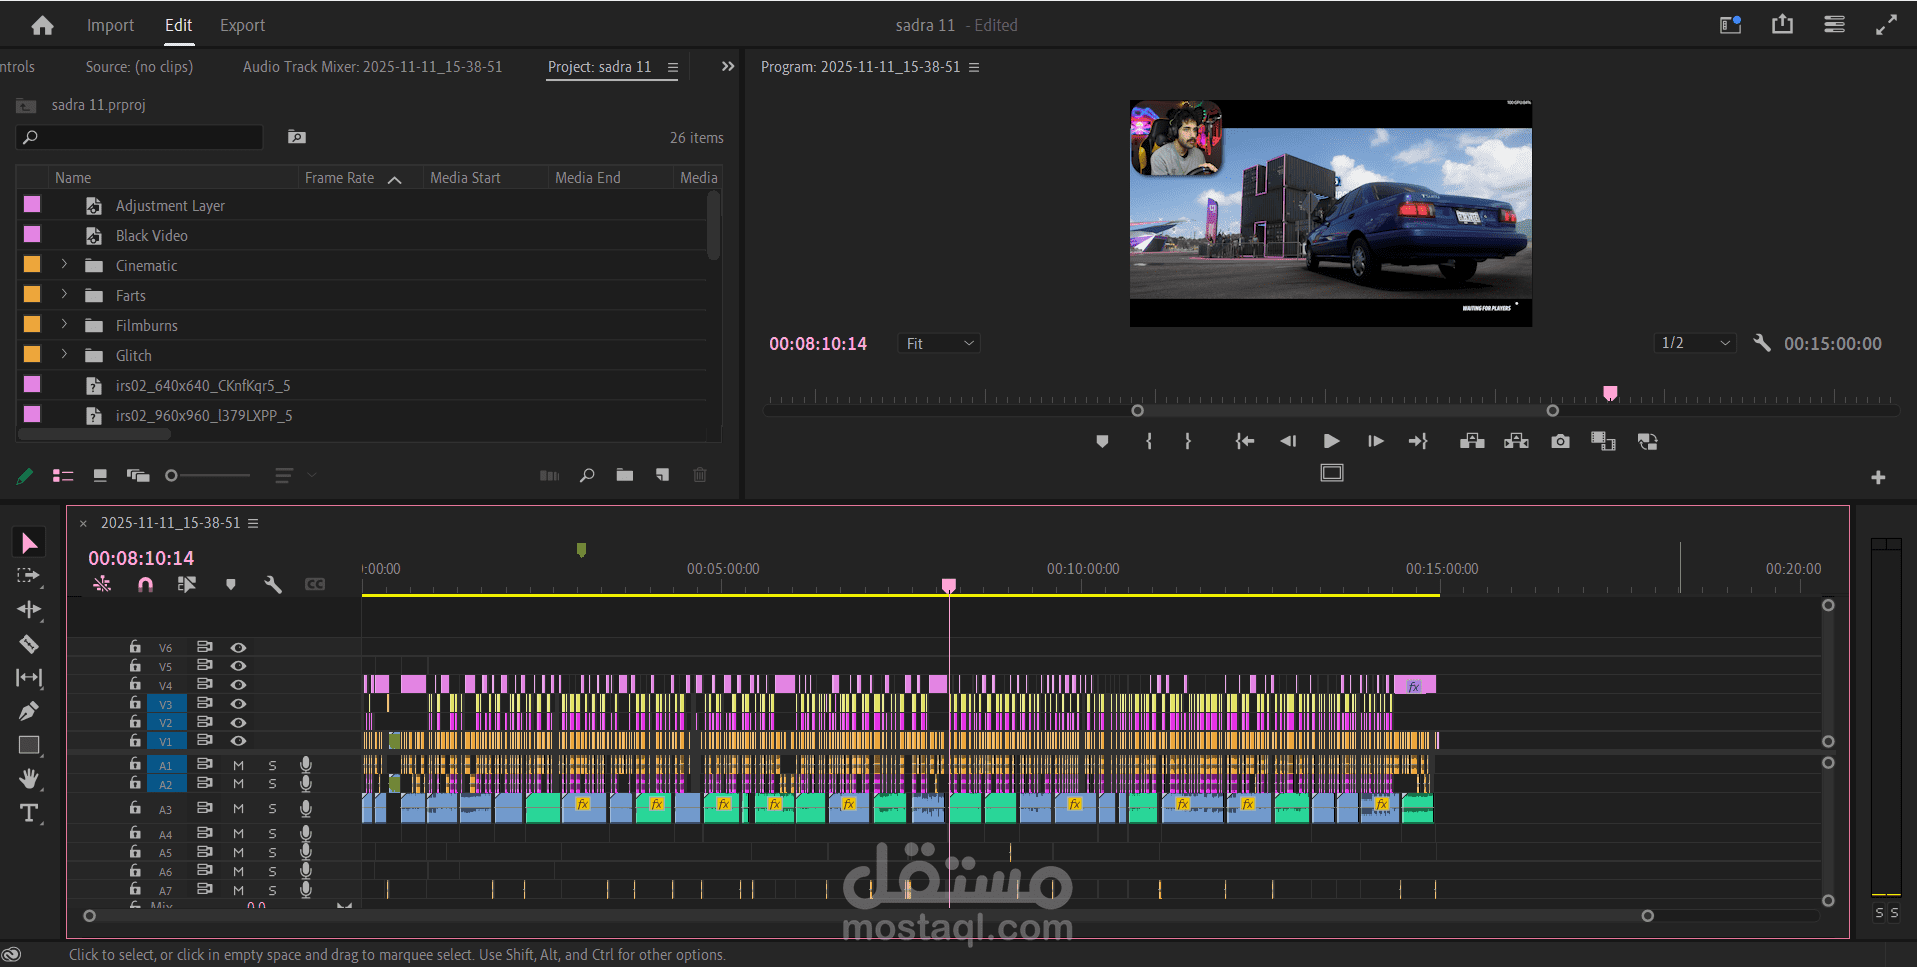
Task: Go to the Home screen icon
Action: coord(42,25)
